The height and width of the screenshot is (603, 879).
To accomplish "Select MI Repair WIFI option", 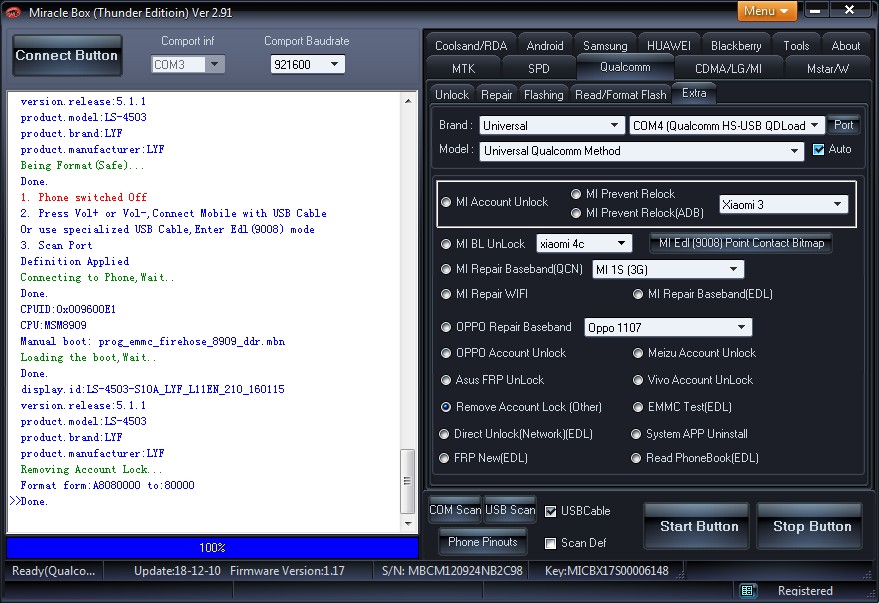I will [446, 294].
